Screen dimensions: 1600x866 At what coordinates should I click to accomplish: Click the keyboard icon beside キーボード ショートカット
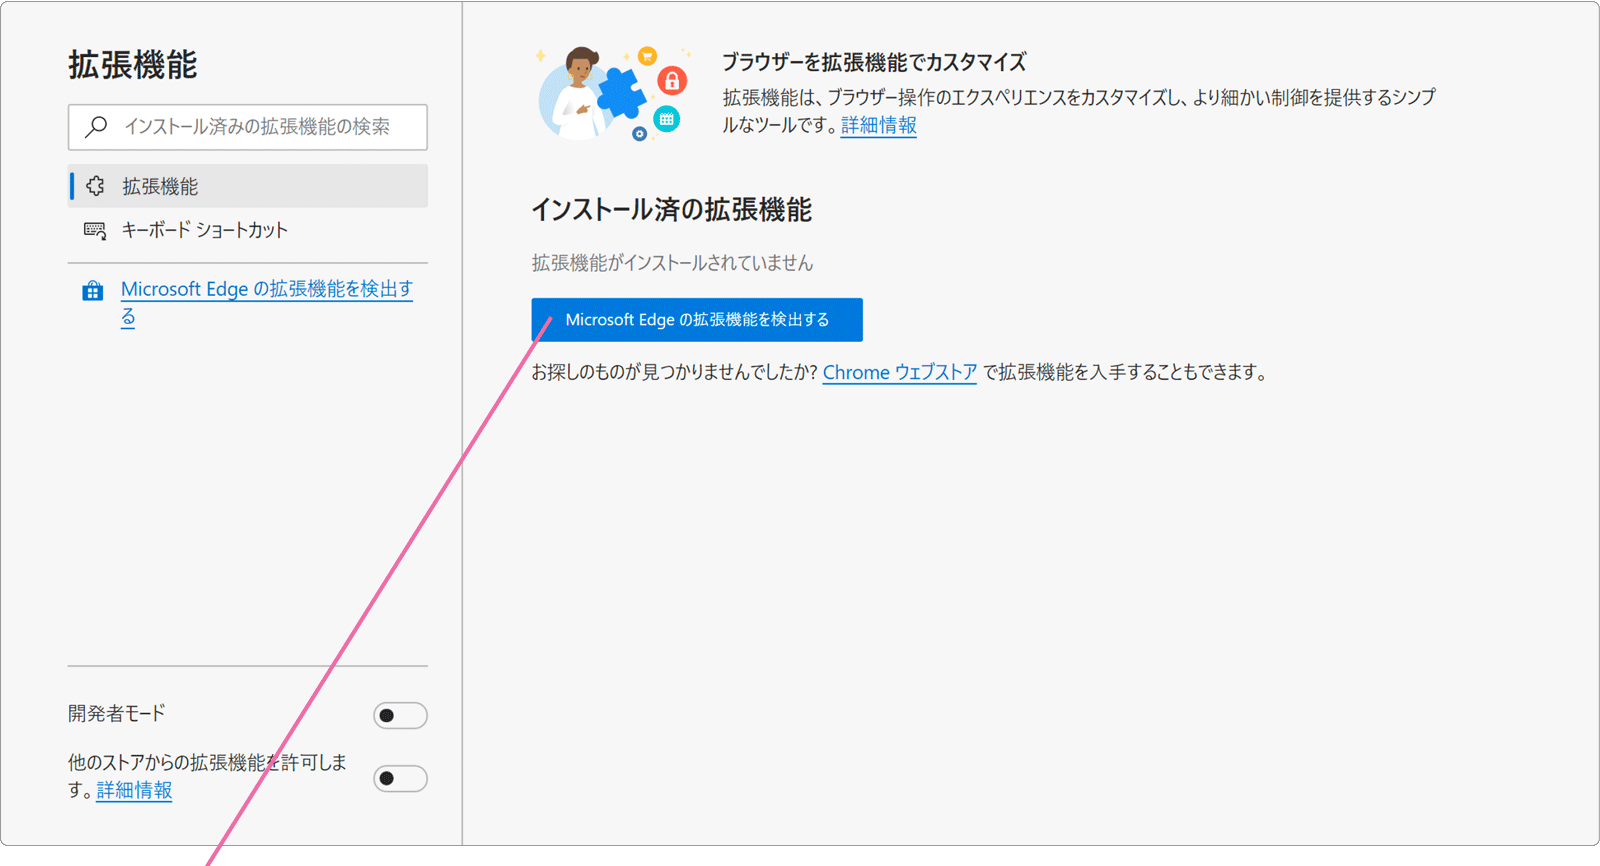pyautogui.click(x=95, y=230)
